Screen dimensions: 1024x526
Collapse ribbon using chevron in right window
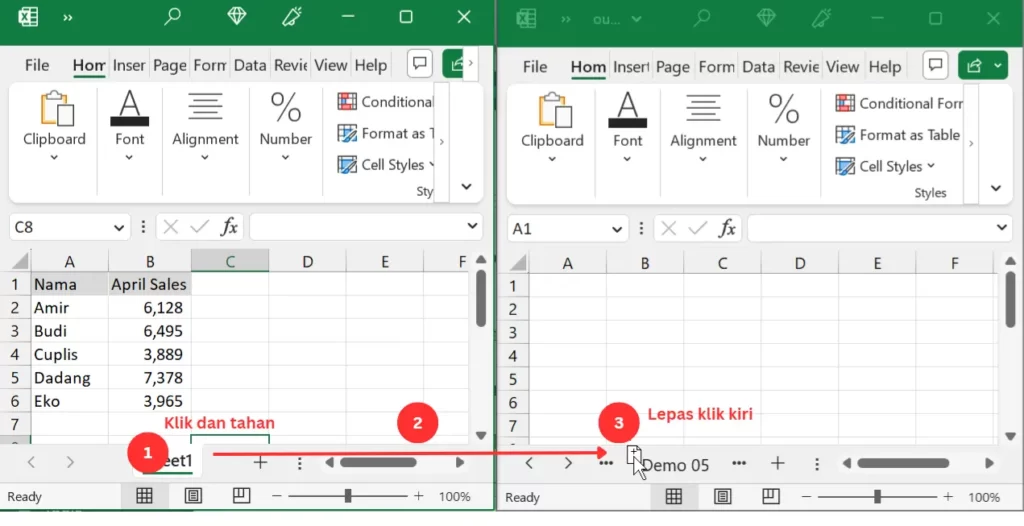click(995, 188)
